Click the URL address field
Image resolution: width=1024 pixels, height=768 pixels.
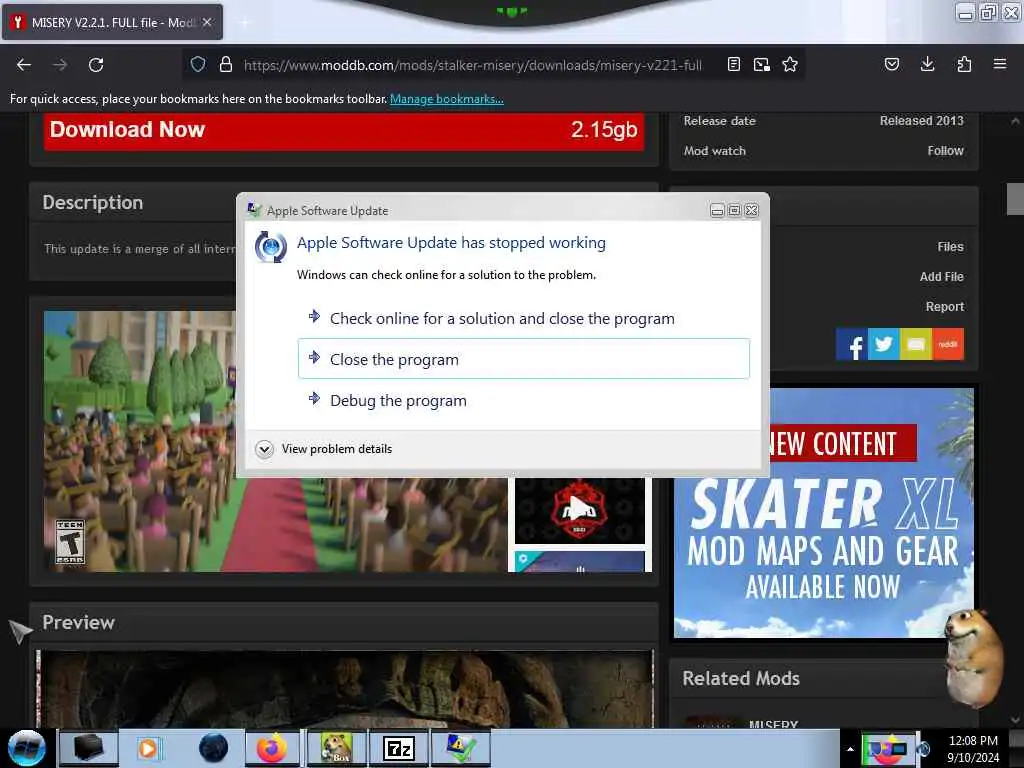[473, 65]
